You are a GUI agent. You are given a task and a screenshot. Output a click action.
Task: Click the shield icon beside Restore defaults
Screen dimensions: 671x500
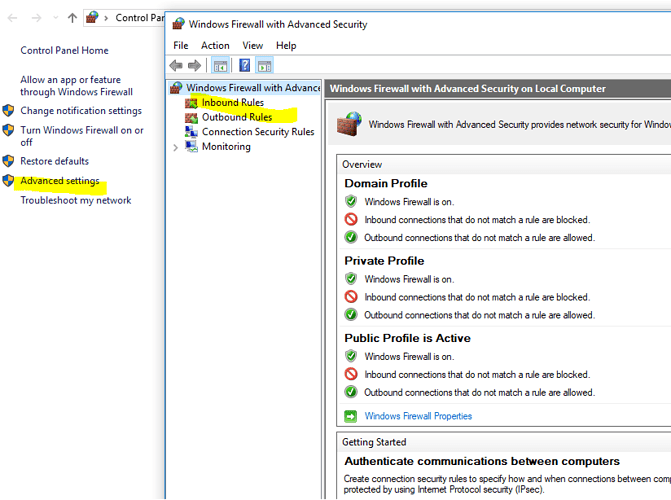click(x=8, y=161)
